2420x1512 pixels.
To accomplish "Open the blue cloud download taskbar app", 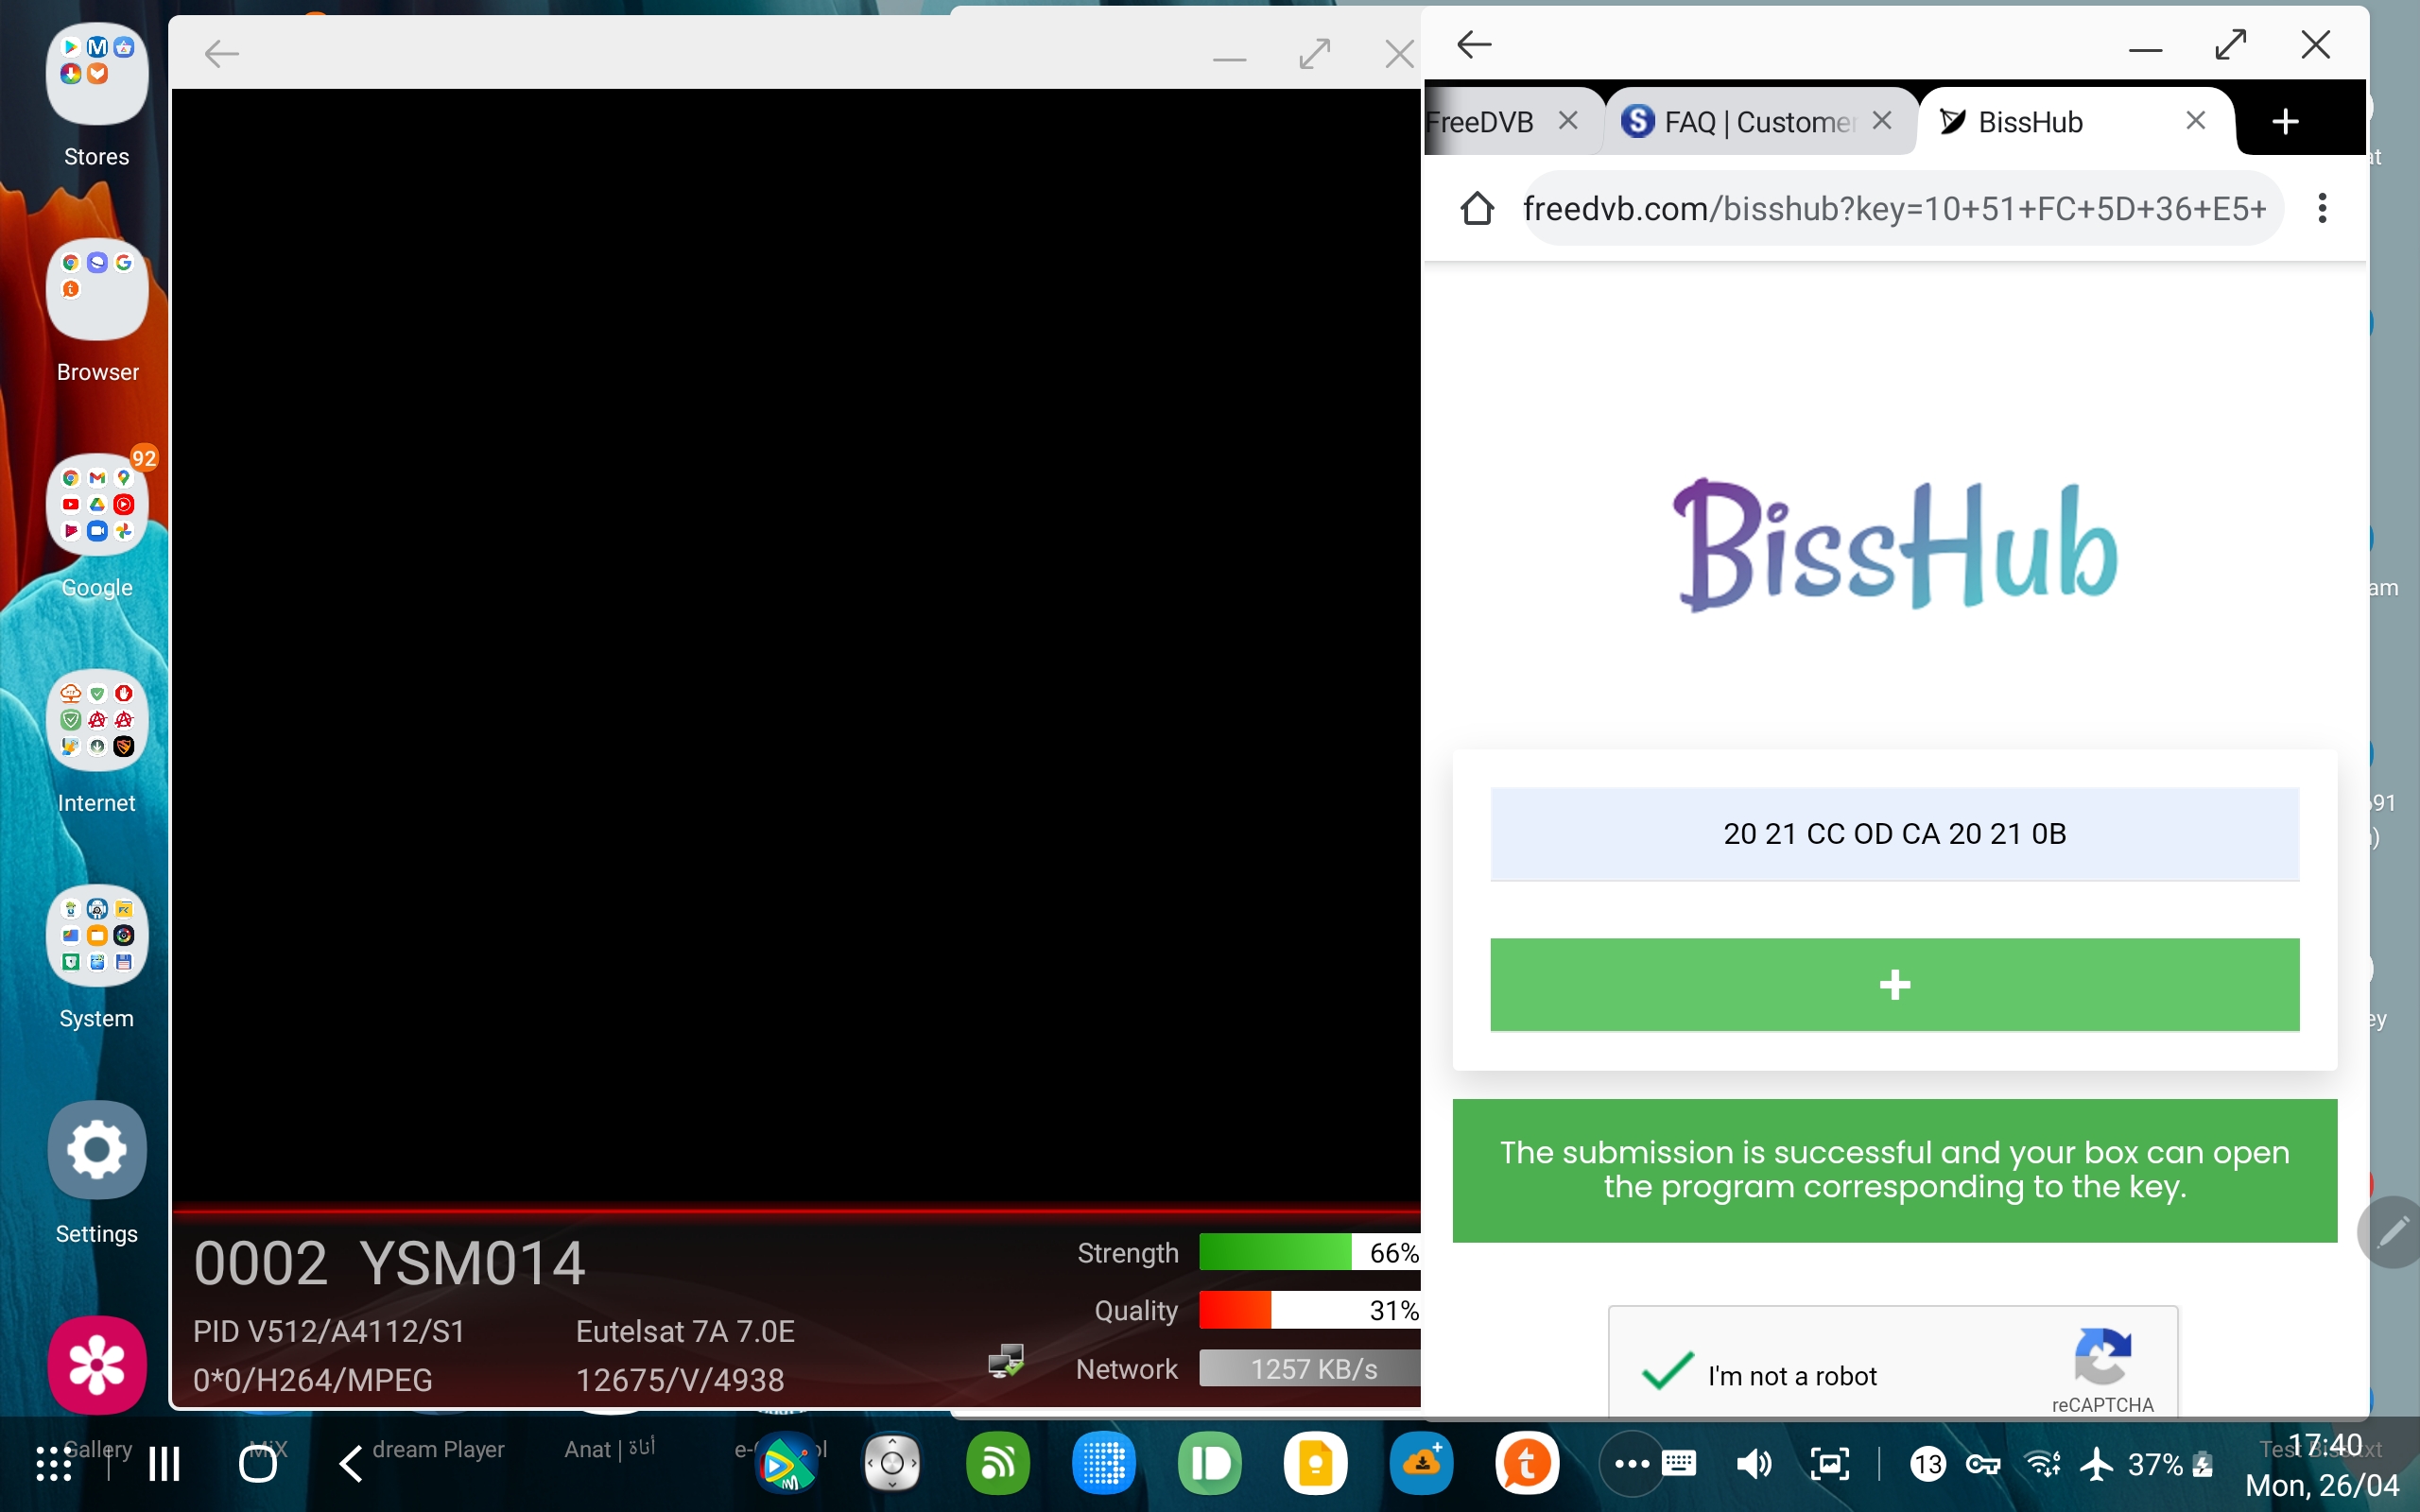I will click(x=1421, y=1464).
